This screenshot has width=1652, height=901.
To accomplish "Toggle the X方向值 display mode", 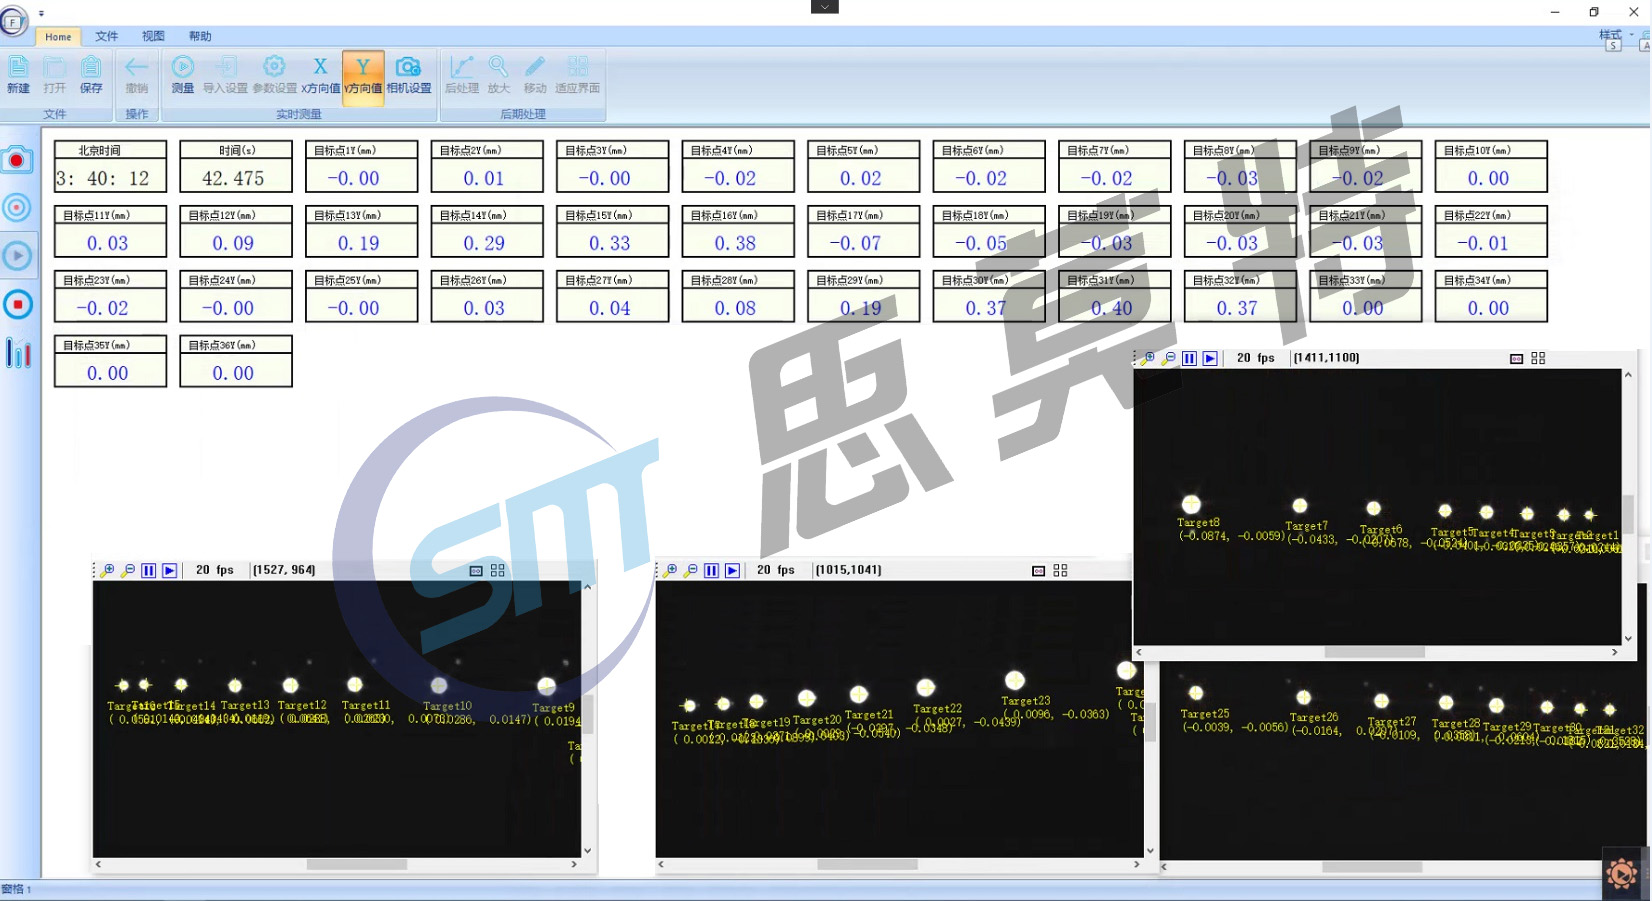I will pos(320,74).
